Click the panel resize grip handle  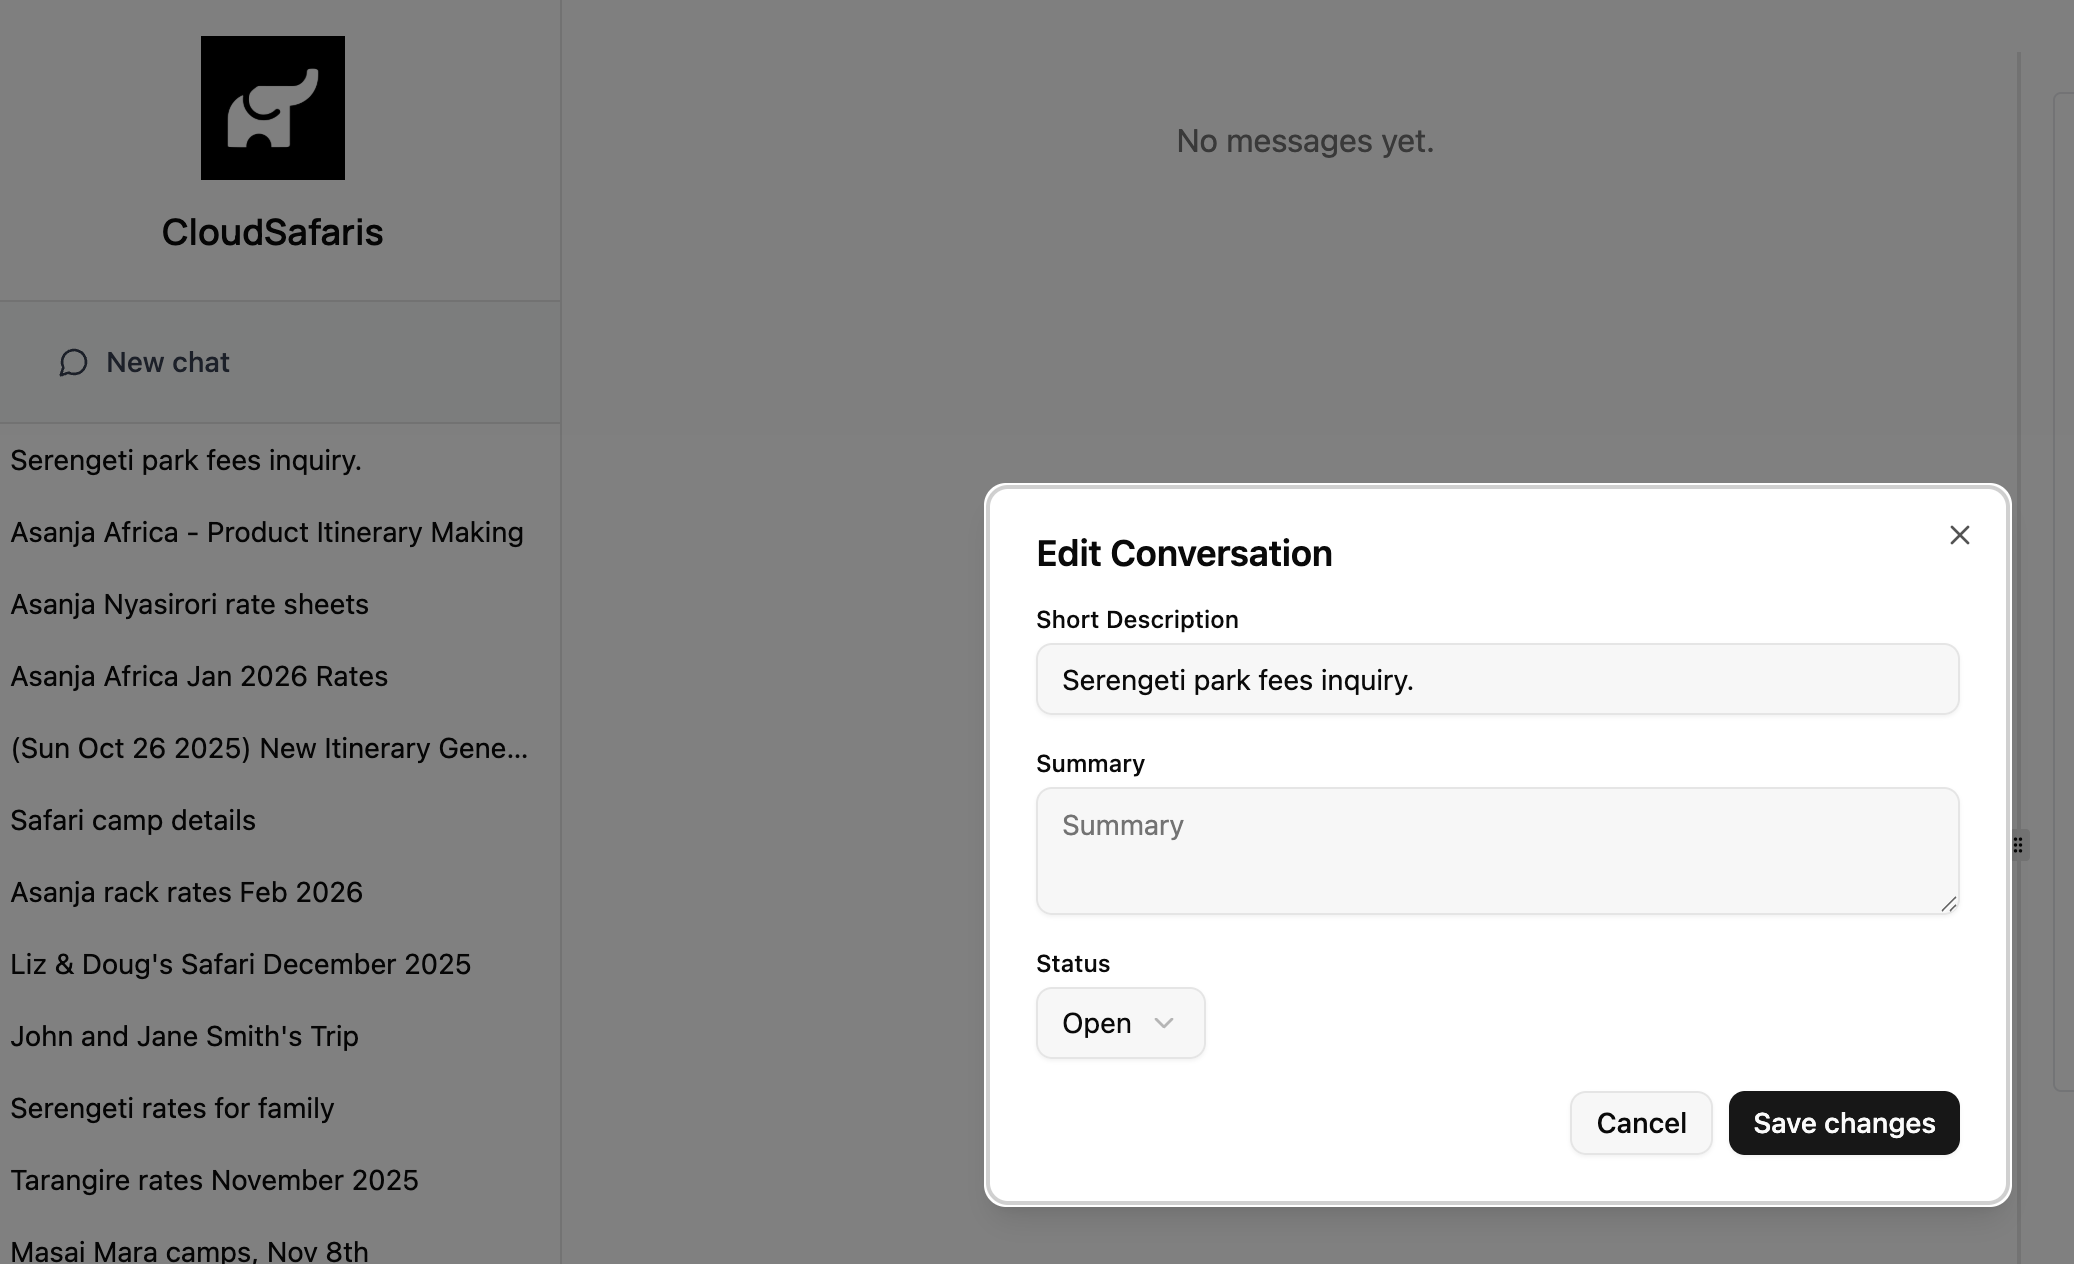click(x=2018, y=845)
